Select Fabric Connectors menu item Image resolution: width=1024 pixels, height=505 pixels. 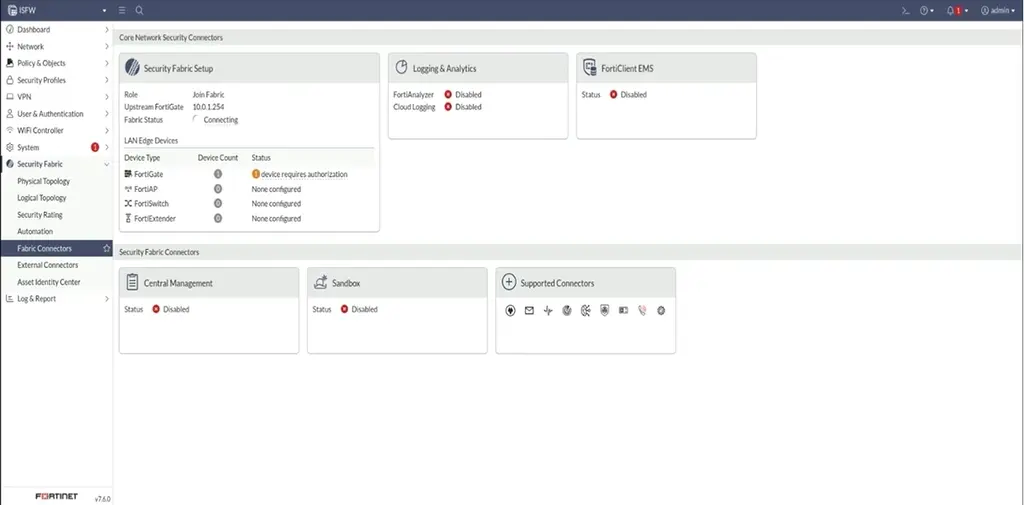[x=56, y=248]
